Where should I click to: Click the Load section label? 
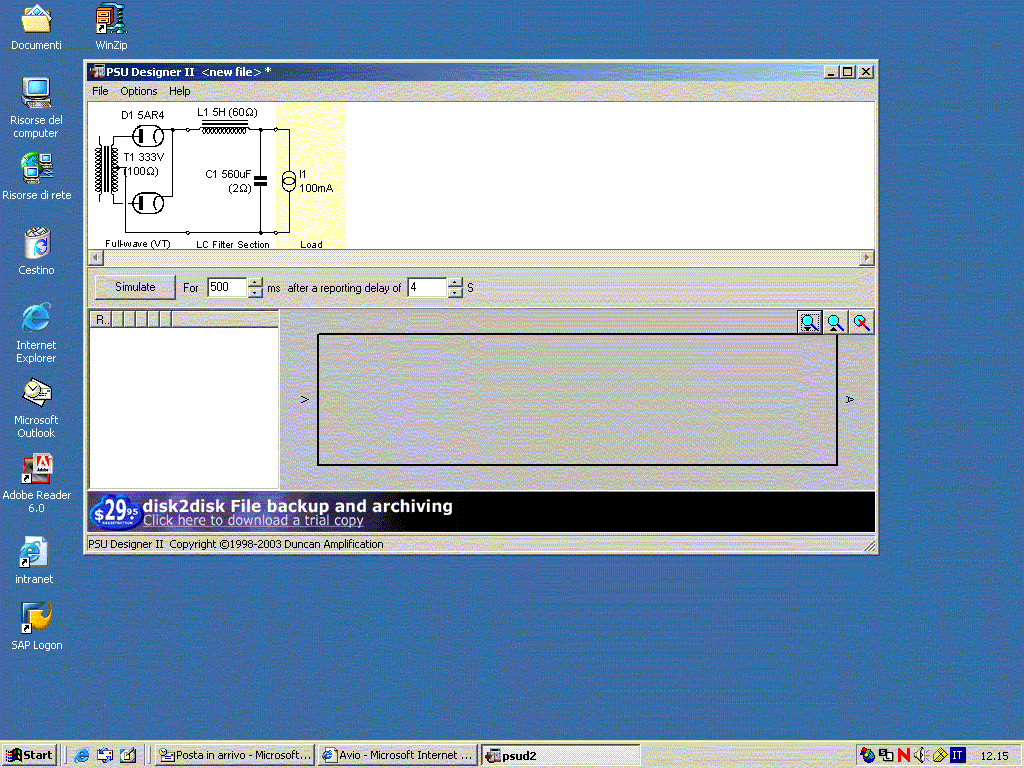coord(311,244)
